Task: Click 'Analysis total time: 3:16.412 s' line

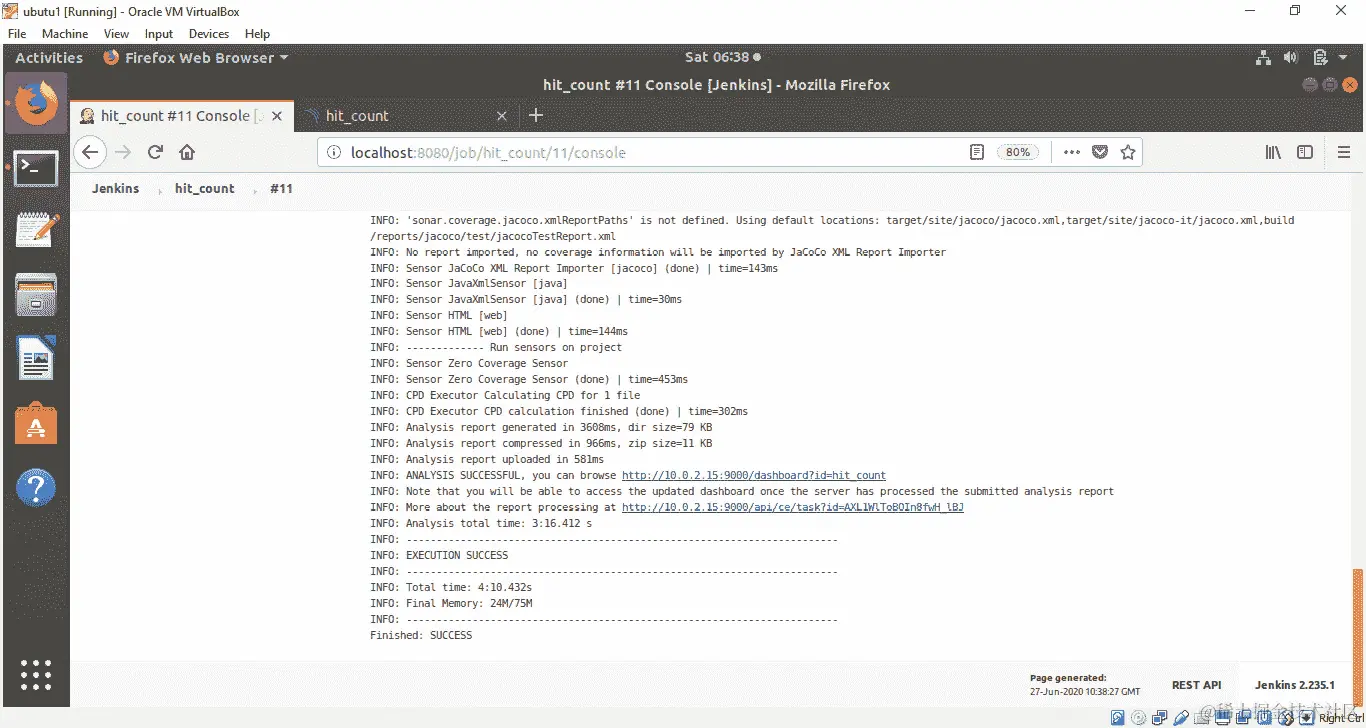Action: [x=481, y=523]
